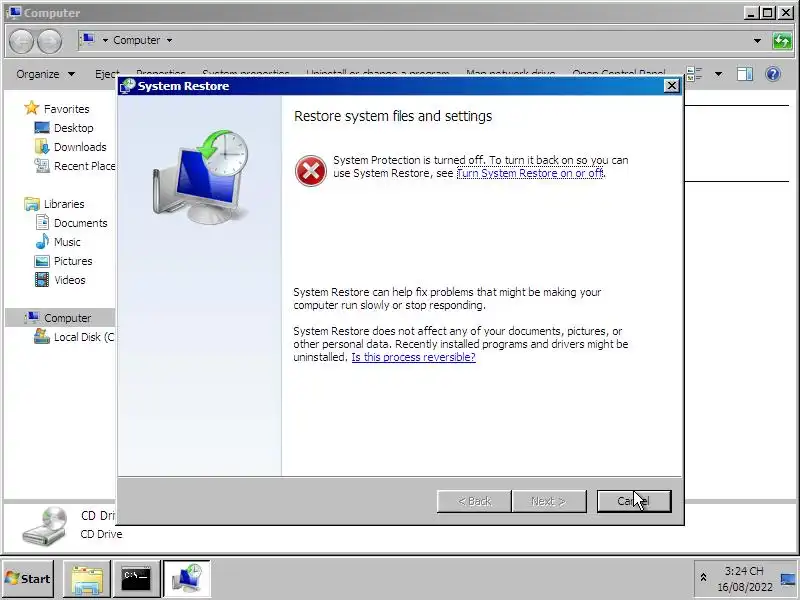Click the Downloads folder icon
Viewport: 800px width, 600px height.
coord(42,146)
